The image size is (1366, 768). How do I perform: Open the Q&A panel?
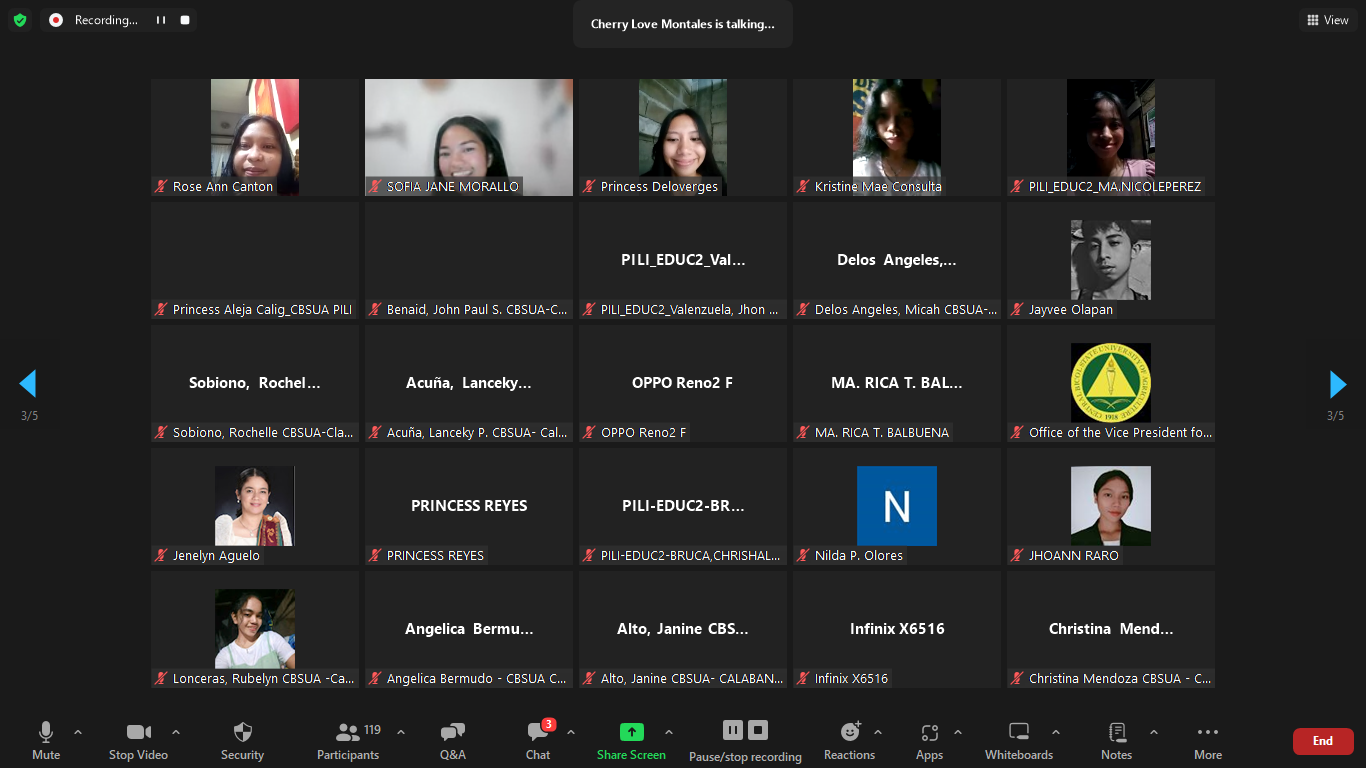click(x=452, y=740)
